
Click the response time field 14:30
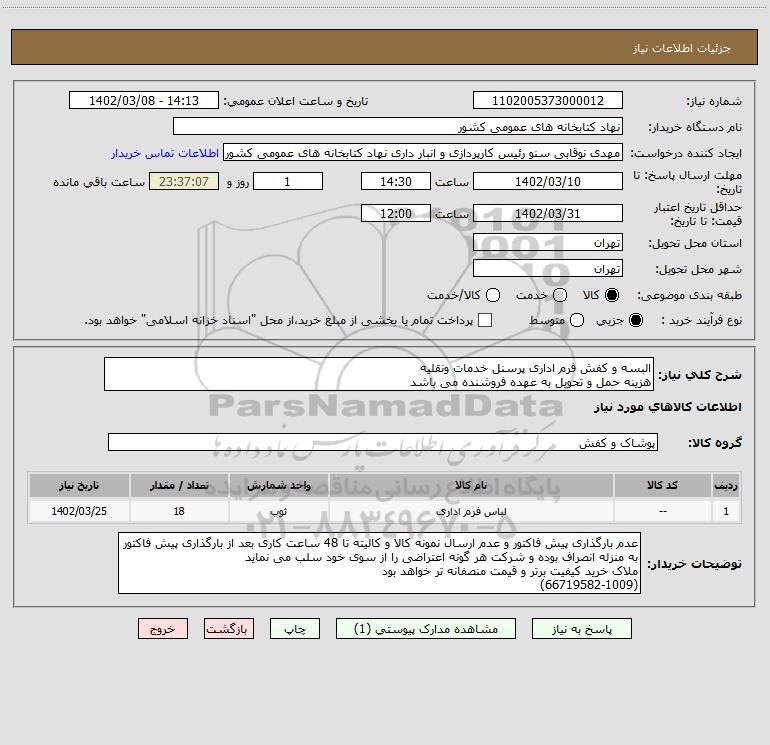point(396,181)
